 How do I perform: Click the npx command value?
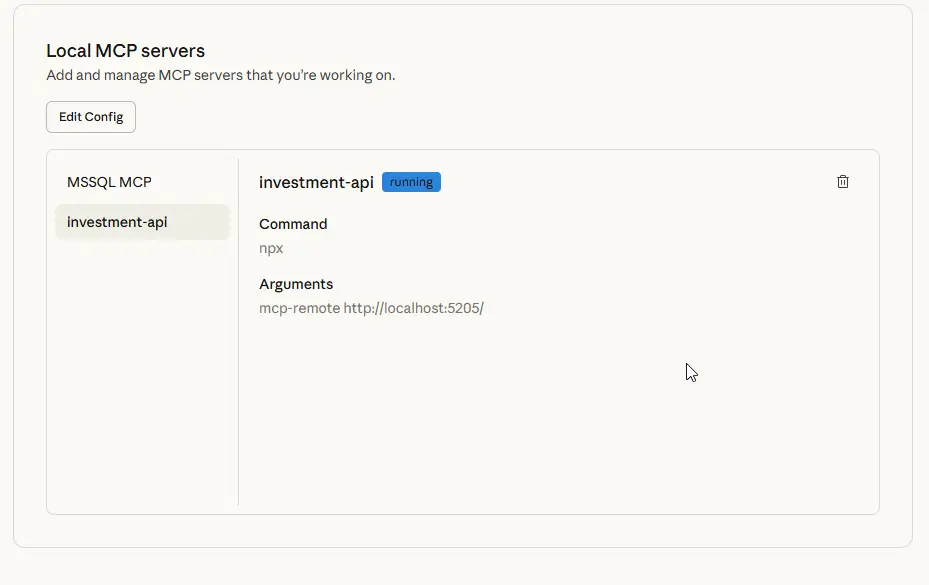click(271, 248)
